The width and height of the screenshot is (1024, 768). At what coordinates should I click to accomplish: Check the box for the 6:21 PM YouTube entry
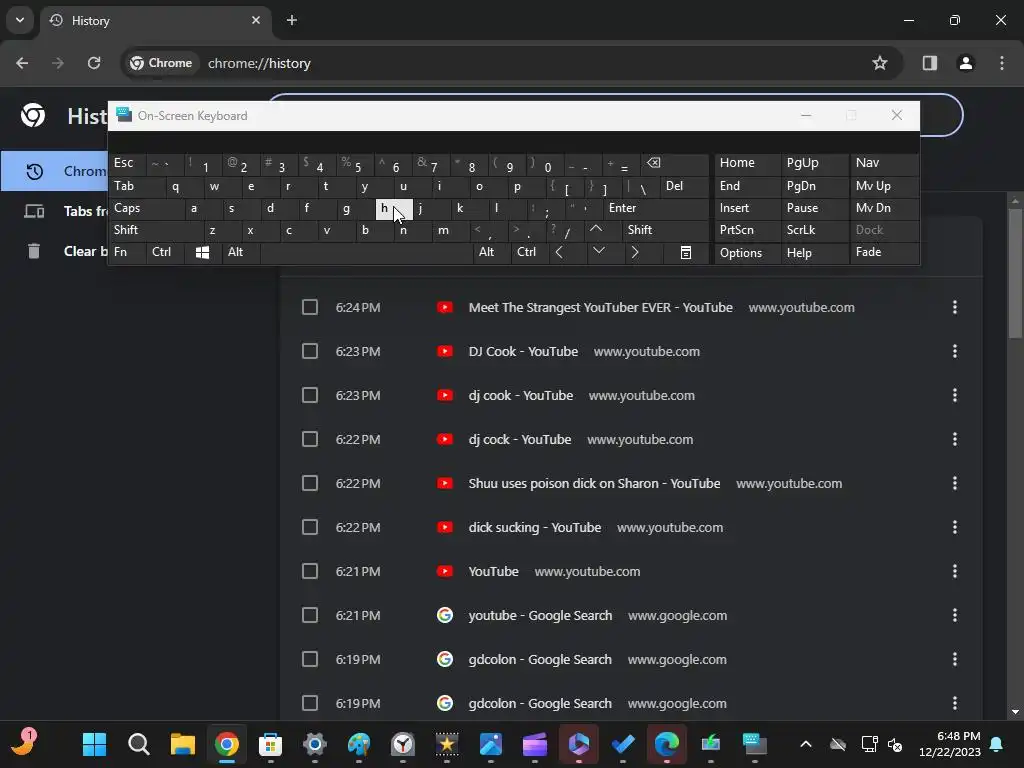tap(310, 571)
